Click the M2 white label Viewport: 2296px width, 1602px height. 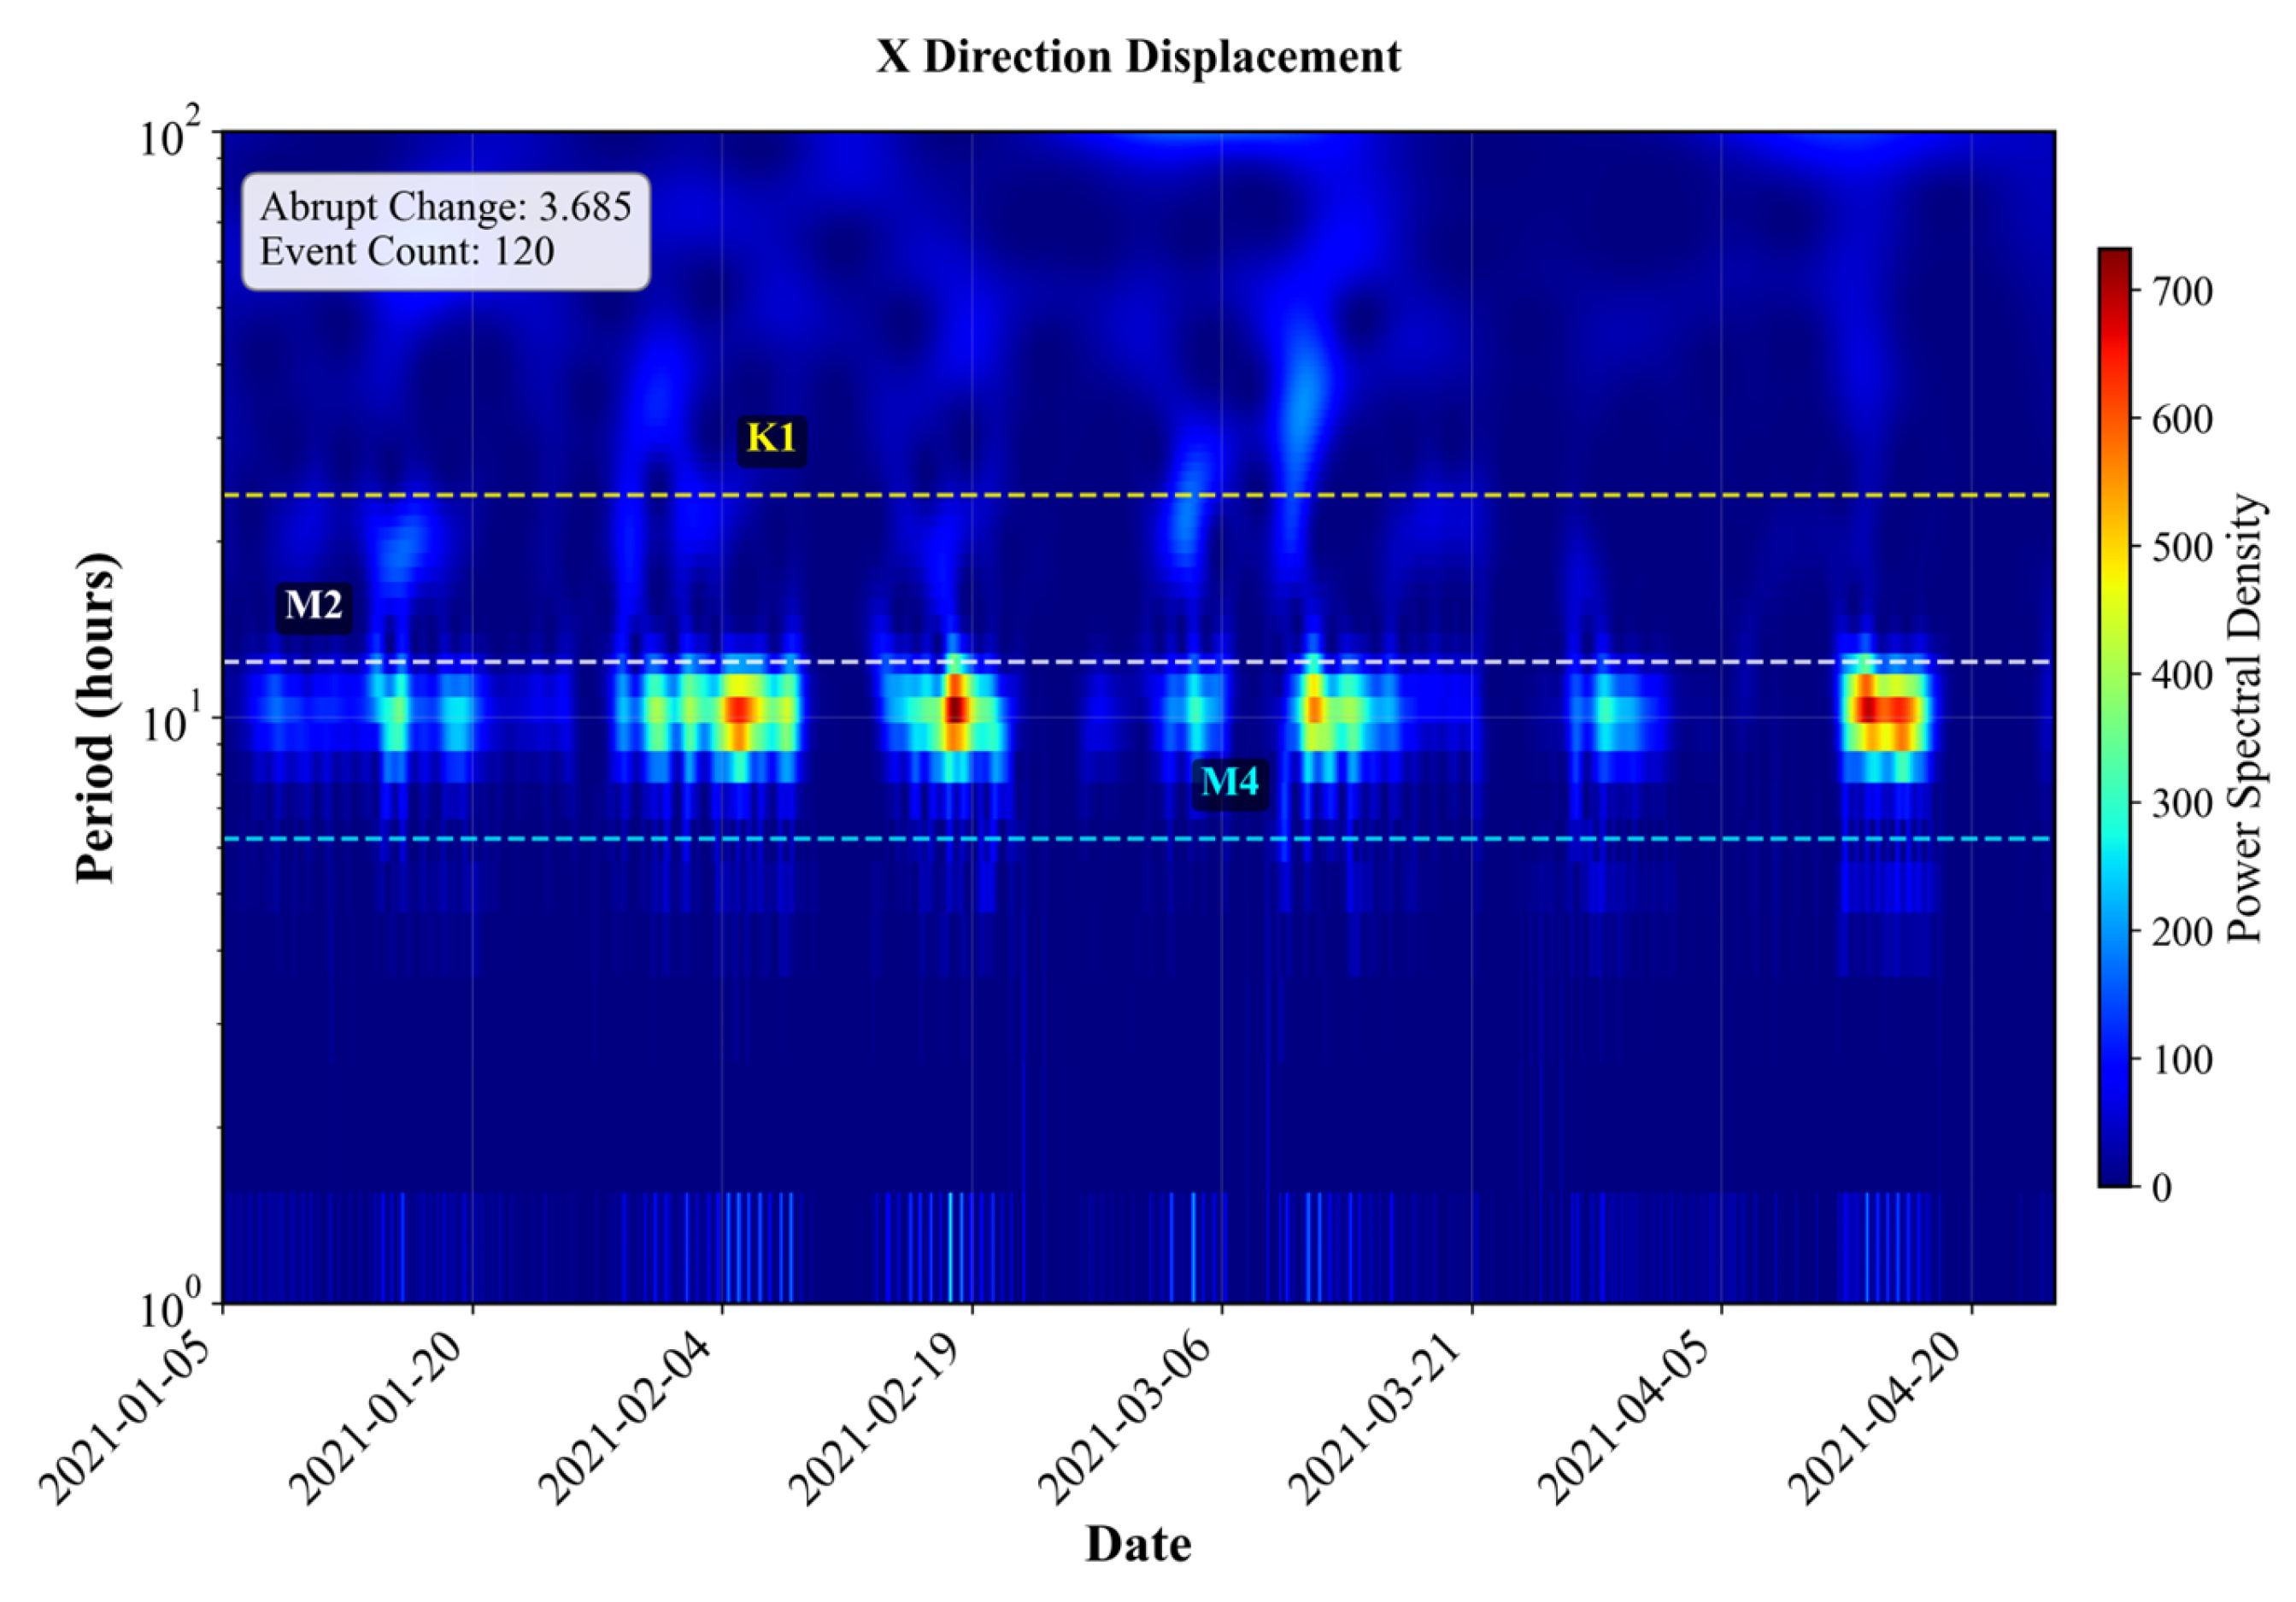(x=313, y=605)
